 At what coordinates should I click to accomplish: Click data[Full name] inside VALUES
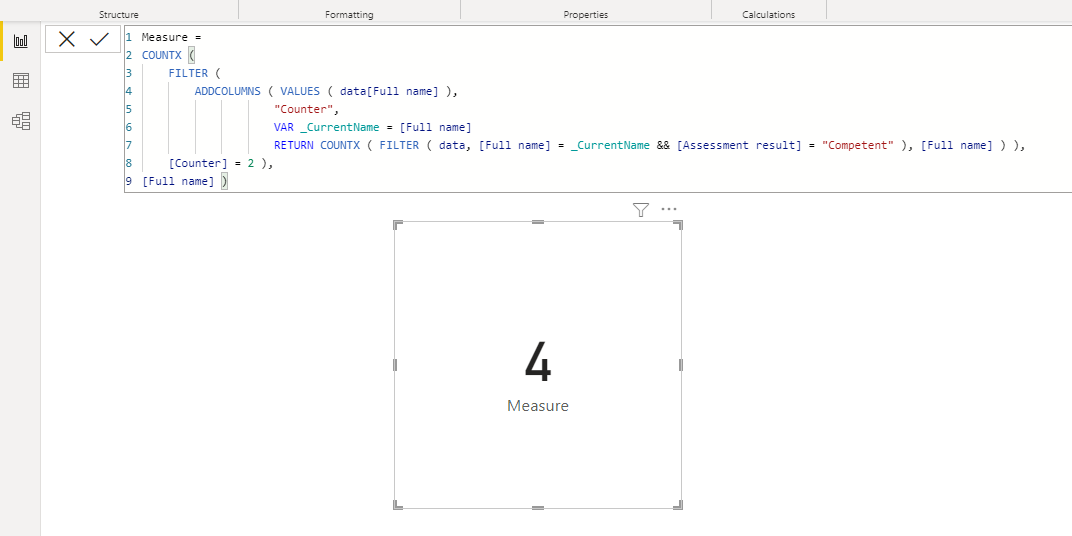(389, 91)
